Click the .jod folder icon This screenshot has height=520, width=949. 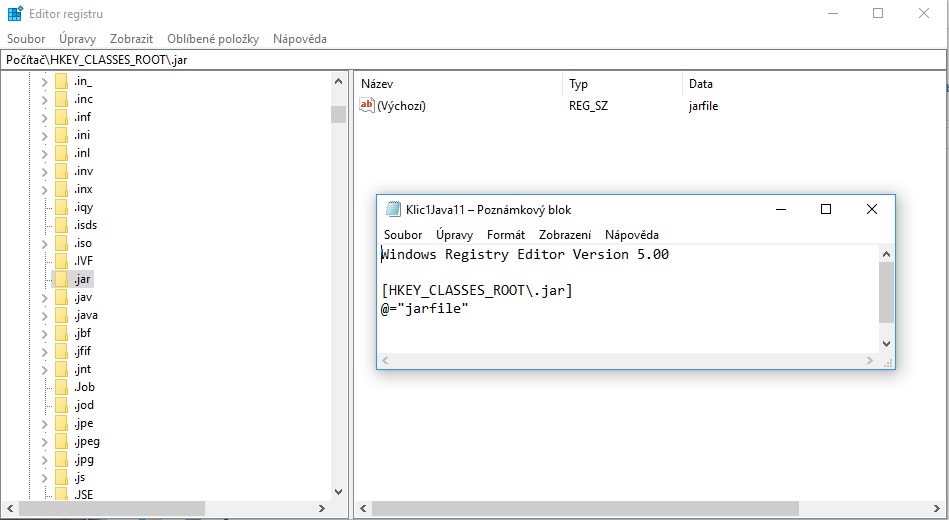(x=61, y=405)
